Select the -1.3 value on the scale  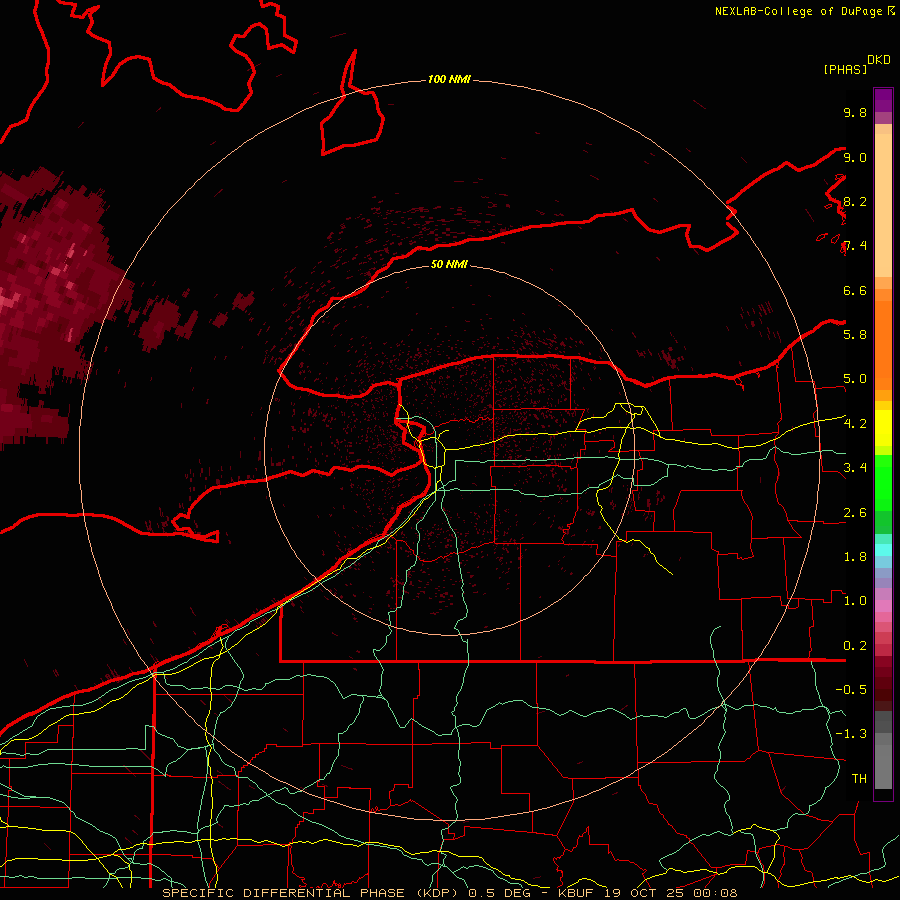851,734
